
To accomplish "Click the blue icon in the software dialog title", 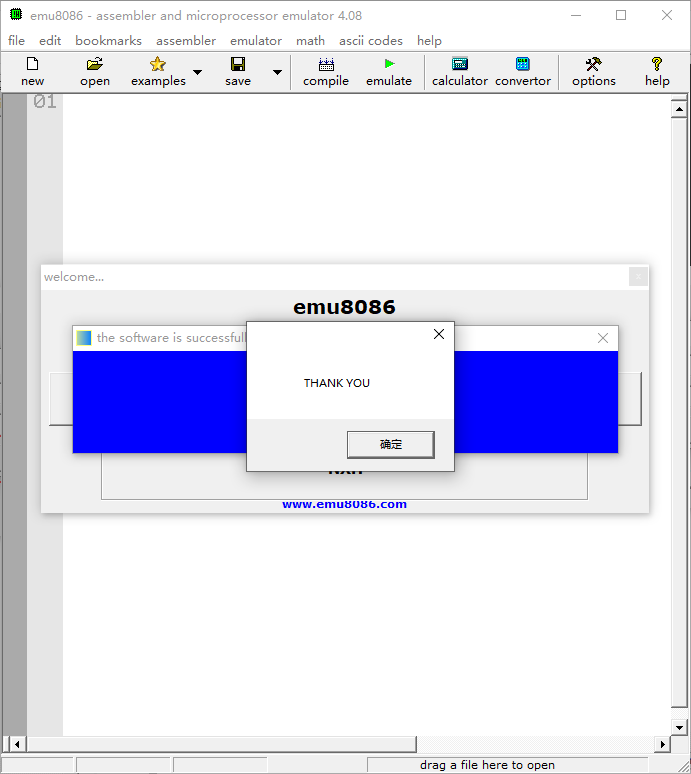I will [x=84, y=338].
